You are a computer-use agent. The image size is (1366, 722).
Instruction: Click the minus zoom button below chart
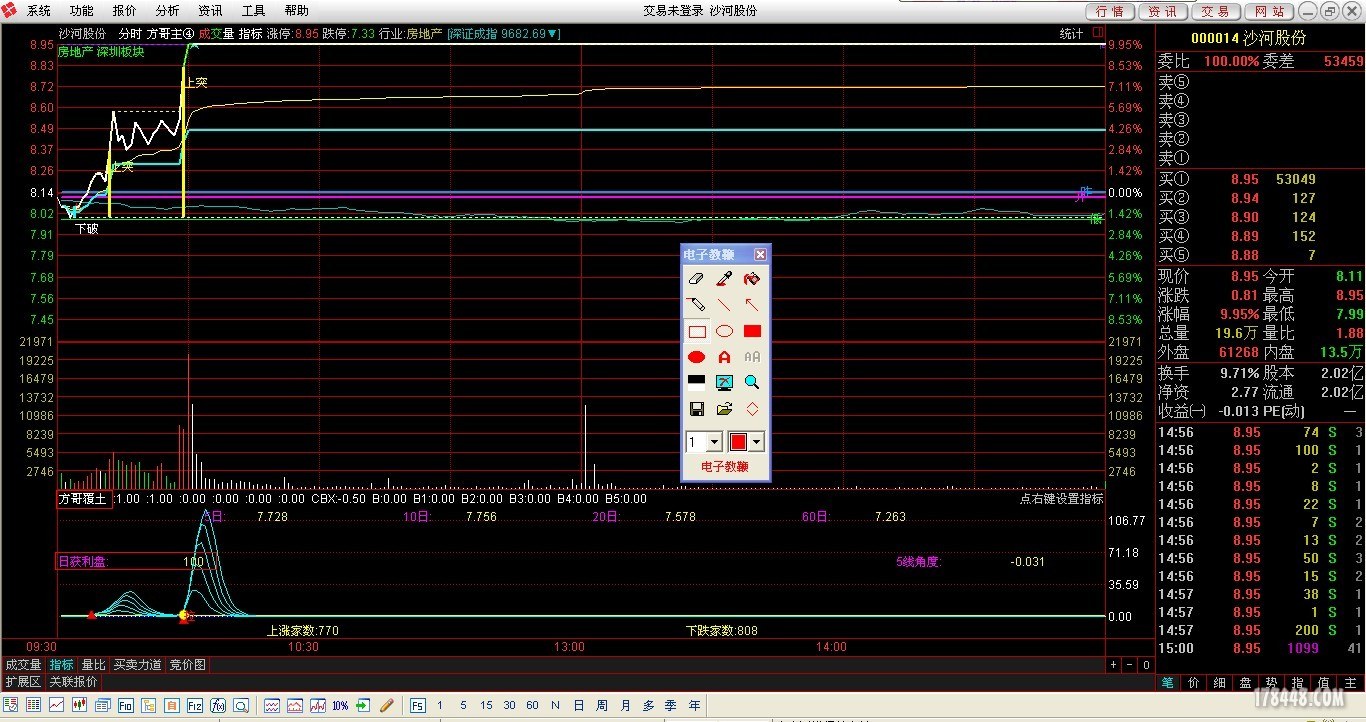tap(1130, 665)
